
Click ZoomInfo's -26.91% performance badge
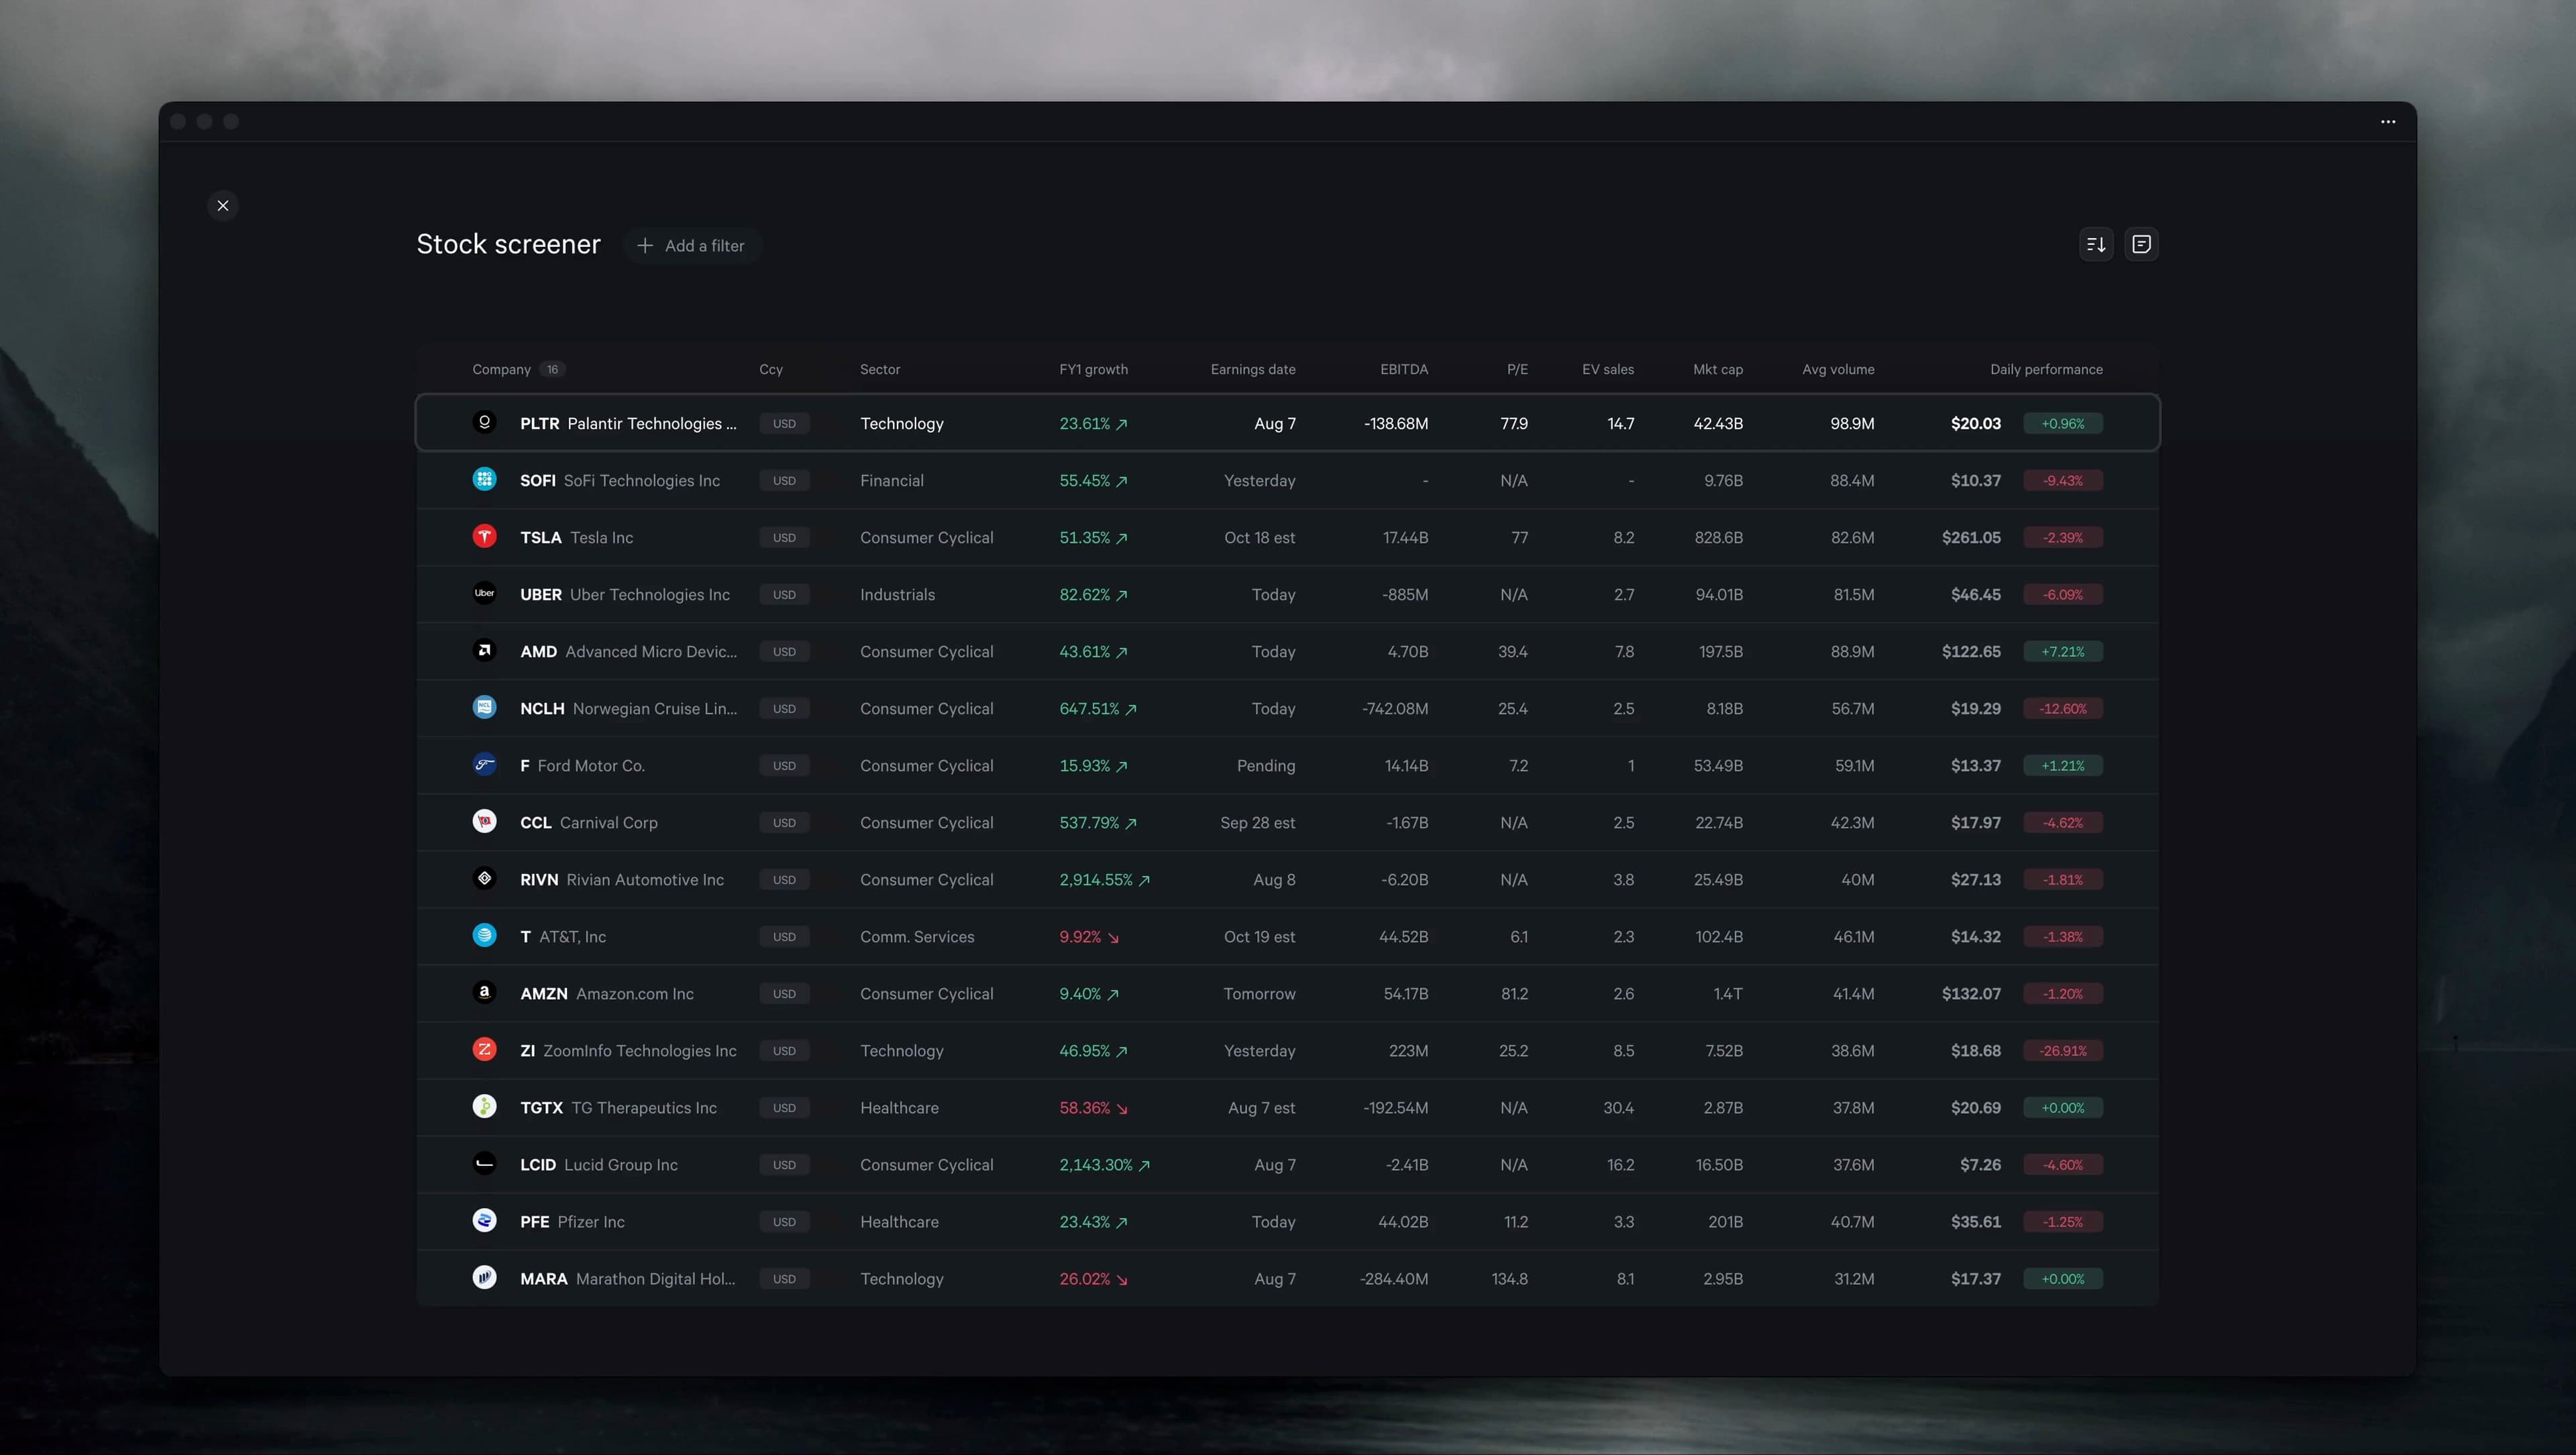click(2062, 1051)
